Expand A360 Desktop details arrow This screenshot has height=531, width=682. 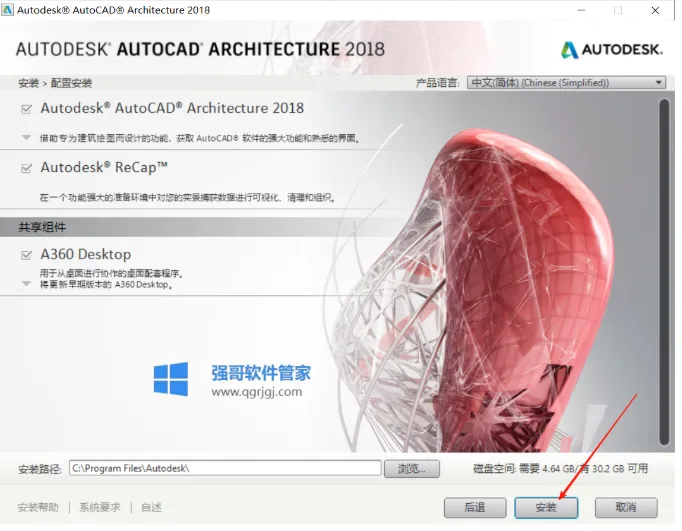coord(26,284)
